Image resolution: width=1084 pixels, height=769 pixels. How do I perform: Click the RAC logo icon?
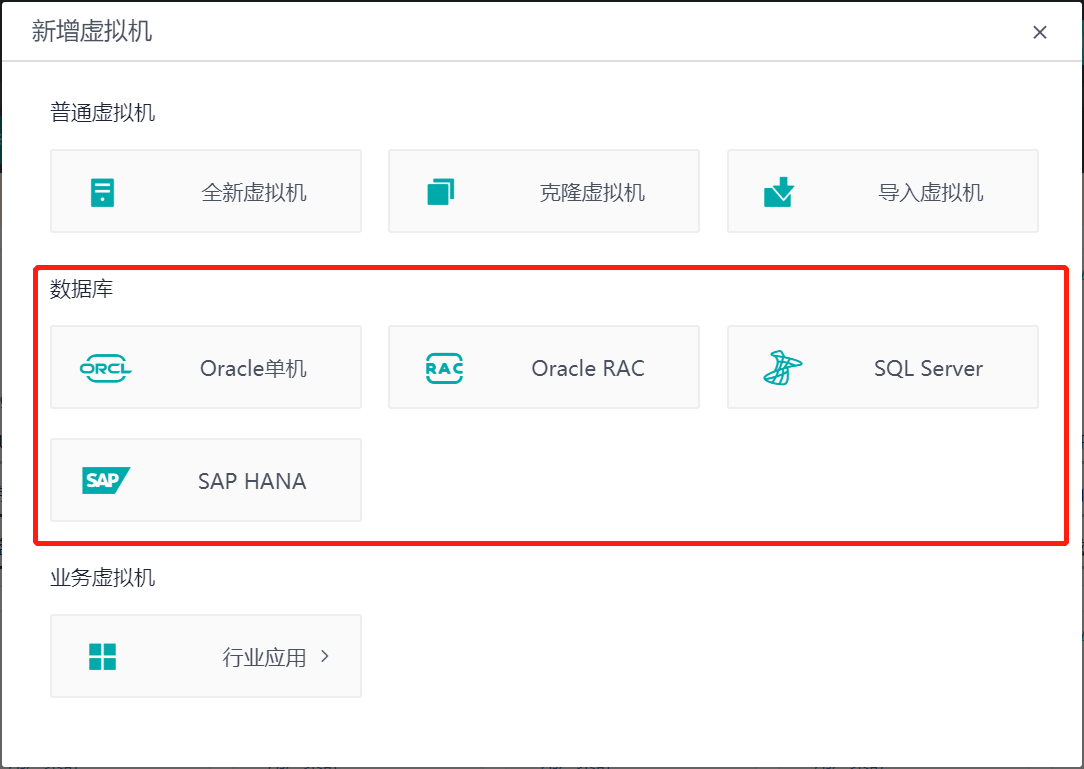(x=444, y=368)
